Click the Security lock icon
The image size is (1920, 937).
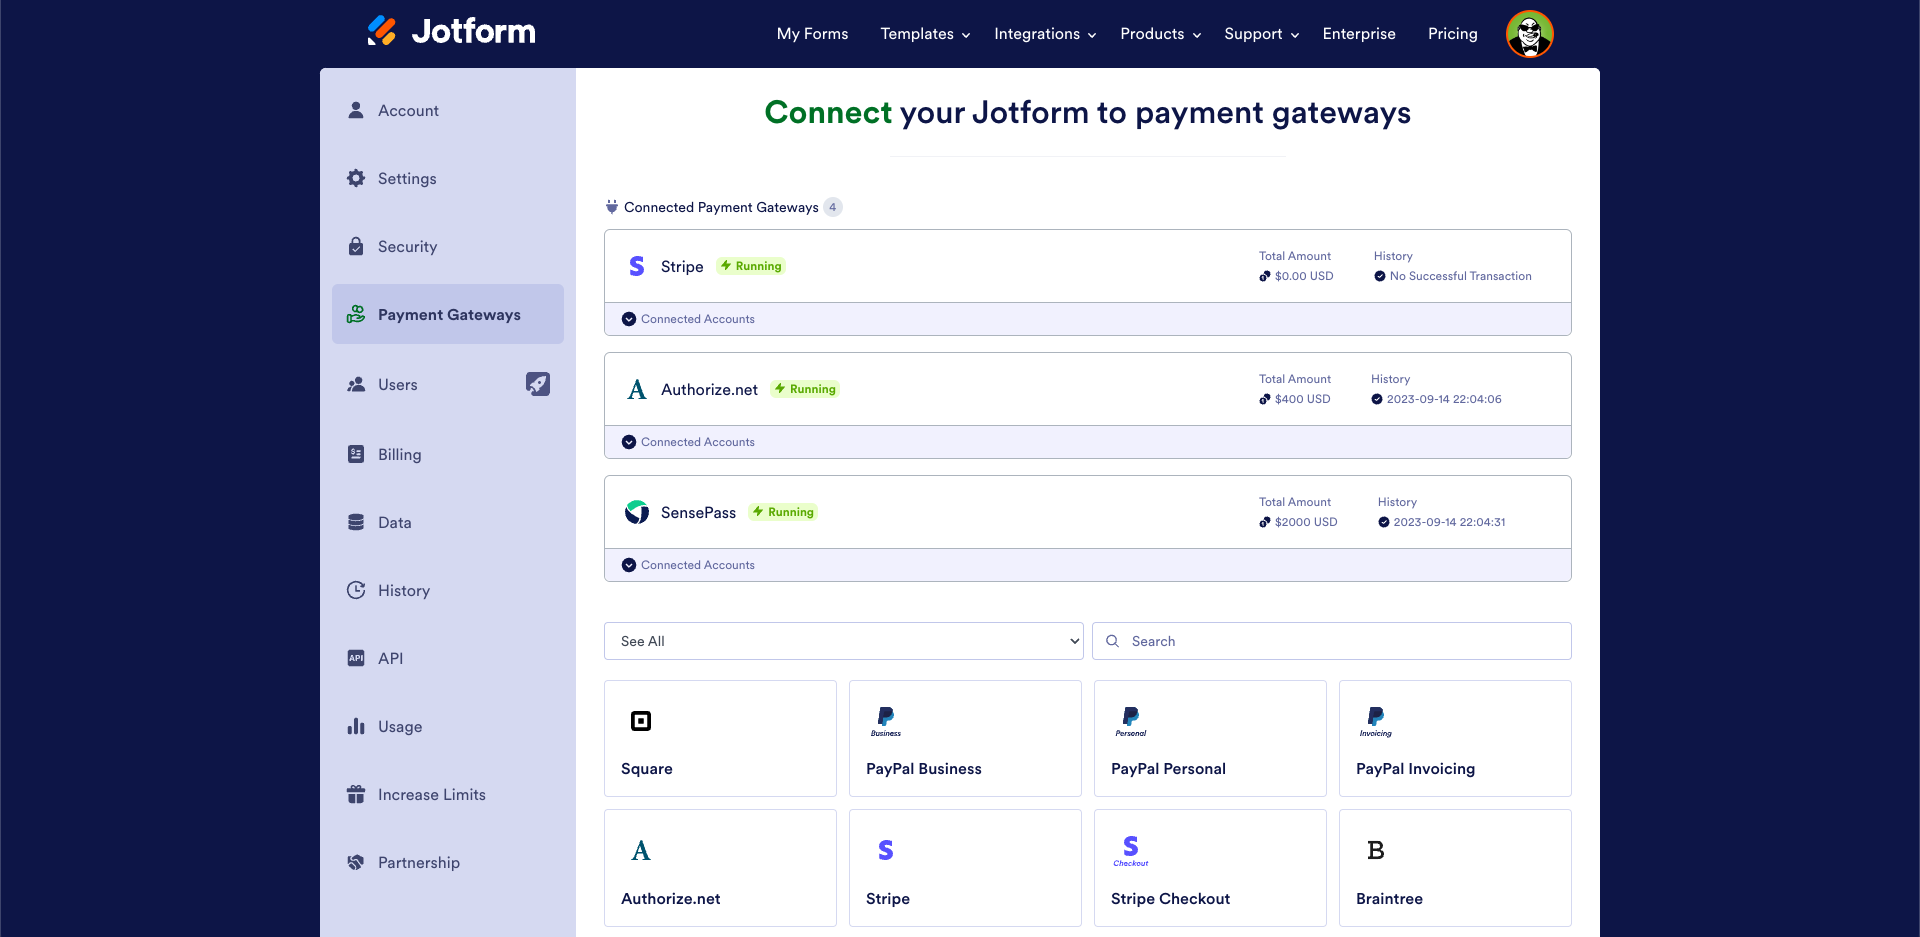pos(356,246)
